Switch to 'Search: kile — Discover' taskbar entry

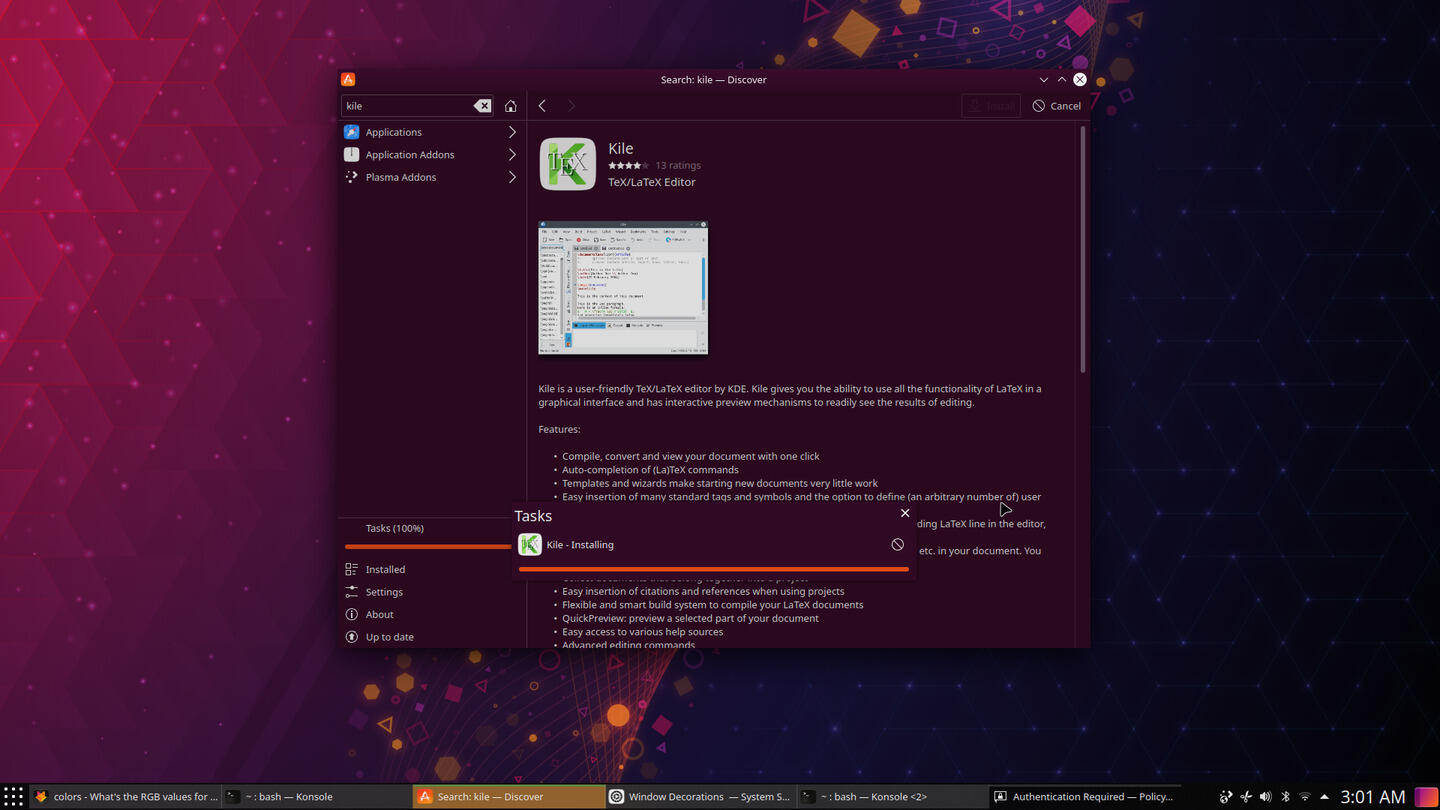pos(508,797)
